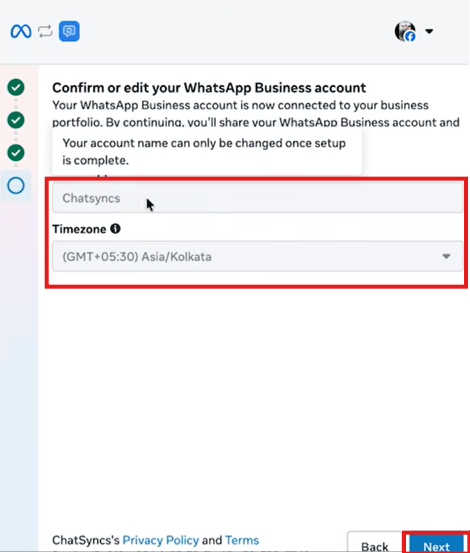The width and height of the screenshot is (470, 553).
Task: Select the first completed step checkmark
Action: (16, 87)
